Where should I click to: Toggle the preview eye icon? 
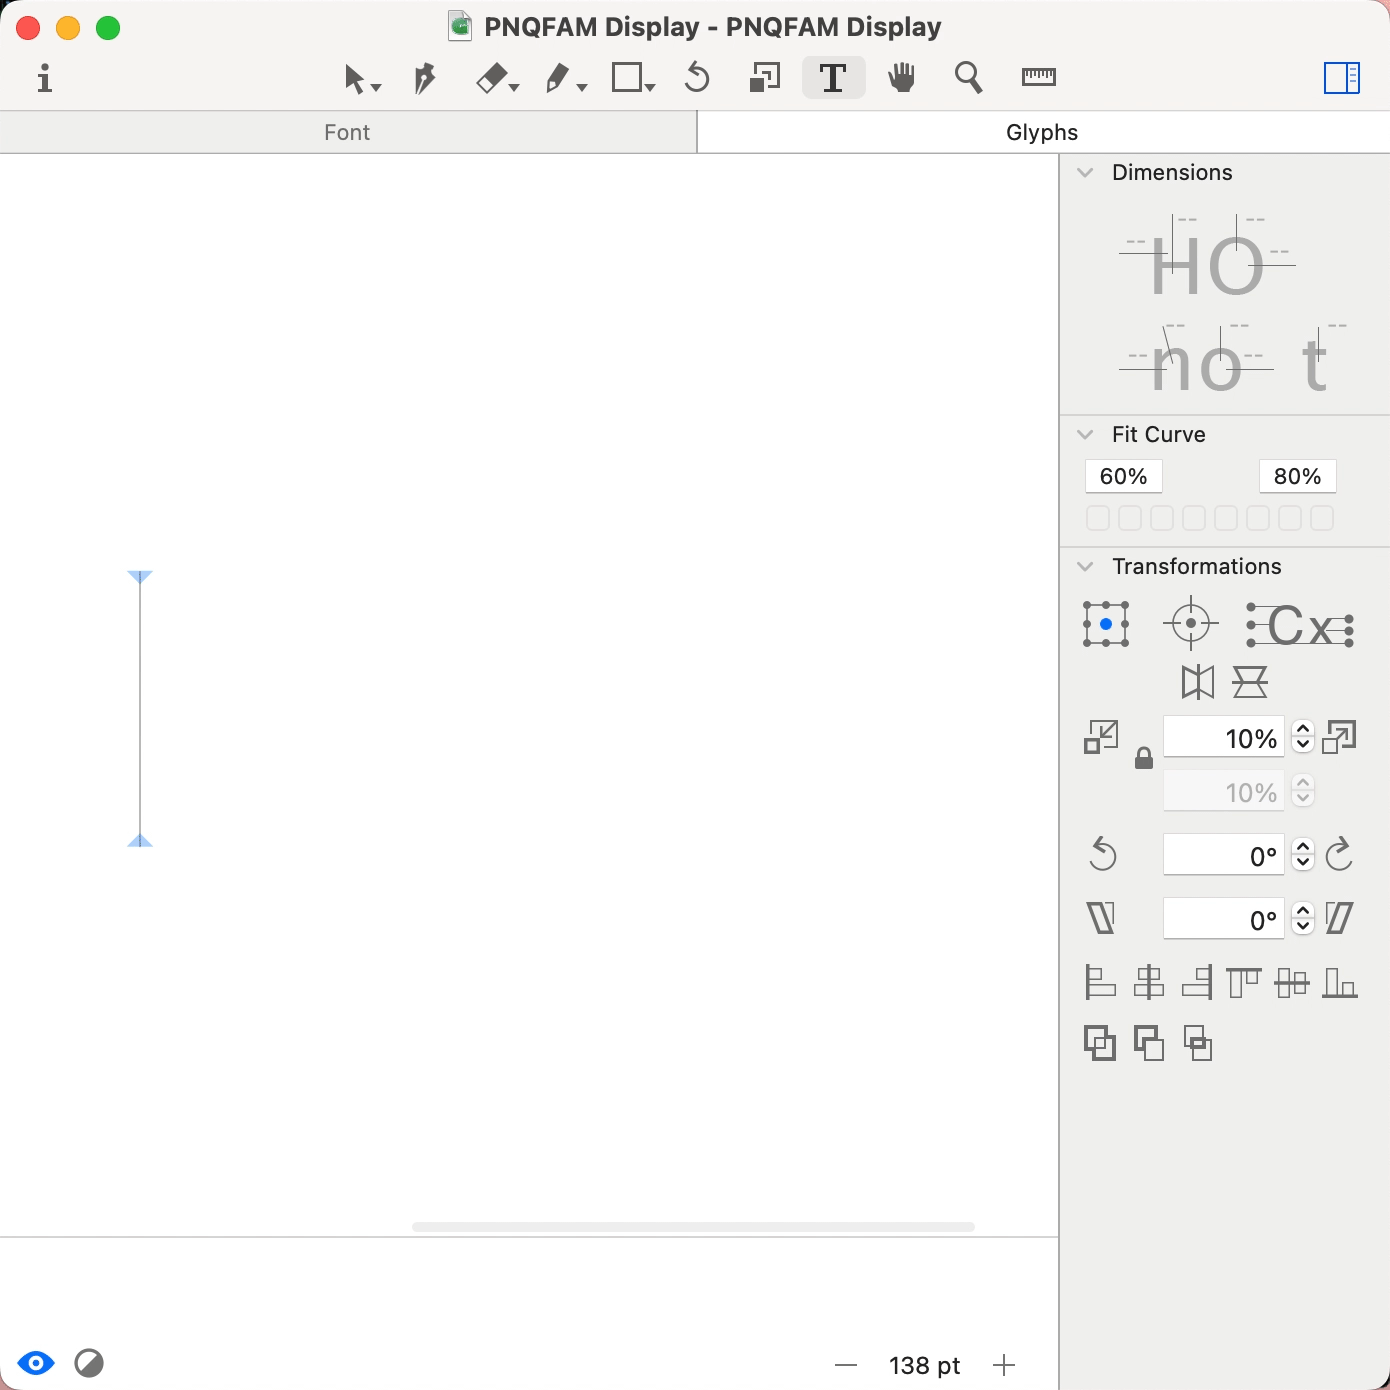[36, 1363]
